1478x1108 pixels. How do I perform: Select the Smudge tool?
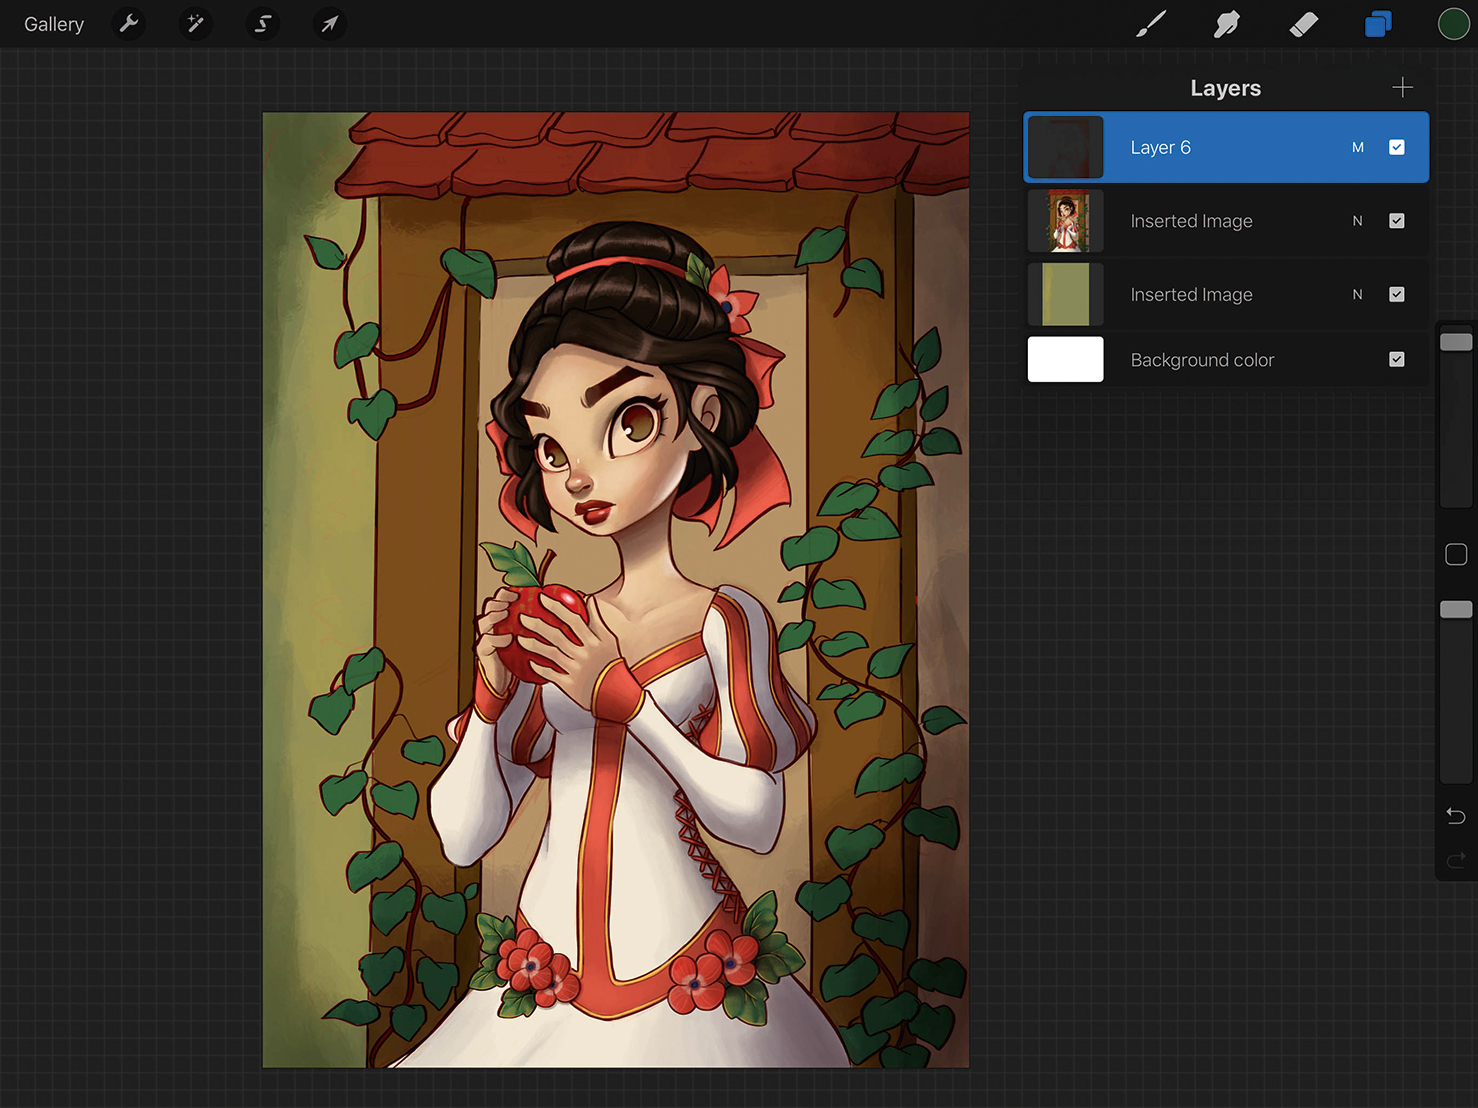tap(1227, 24)
